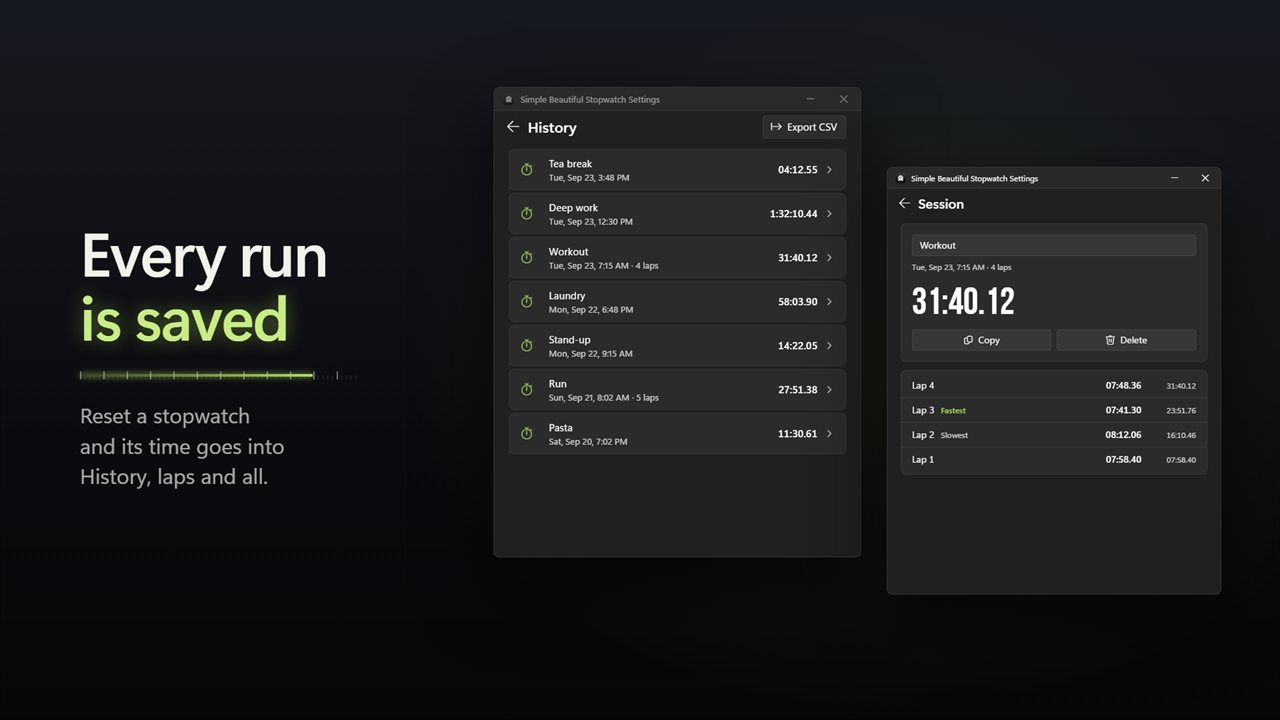Image resolution: width=1280 pixels, height=720 pixels.
Task: Minimize the History settings window
Action: point(810,99)
